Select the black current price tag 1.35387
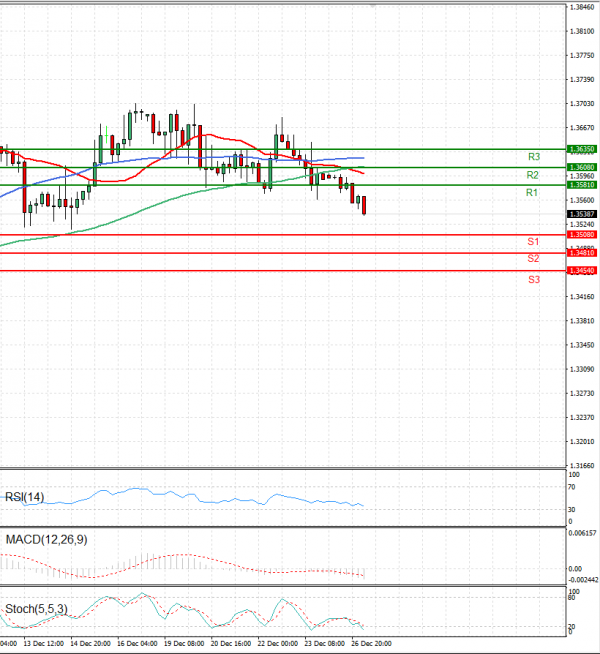Image resolution: width=600 pixels, height=654 pixels. coord(582,214)
